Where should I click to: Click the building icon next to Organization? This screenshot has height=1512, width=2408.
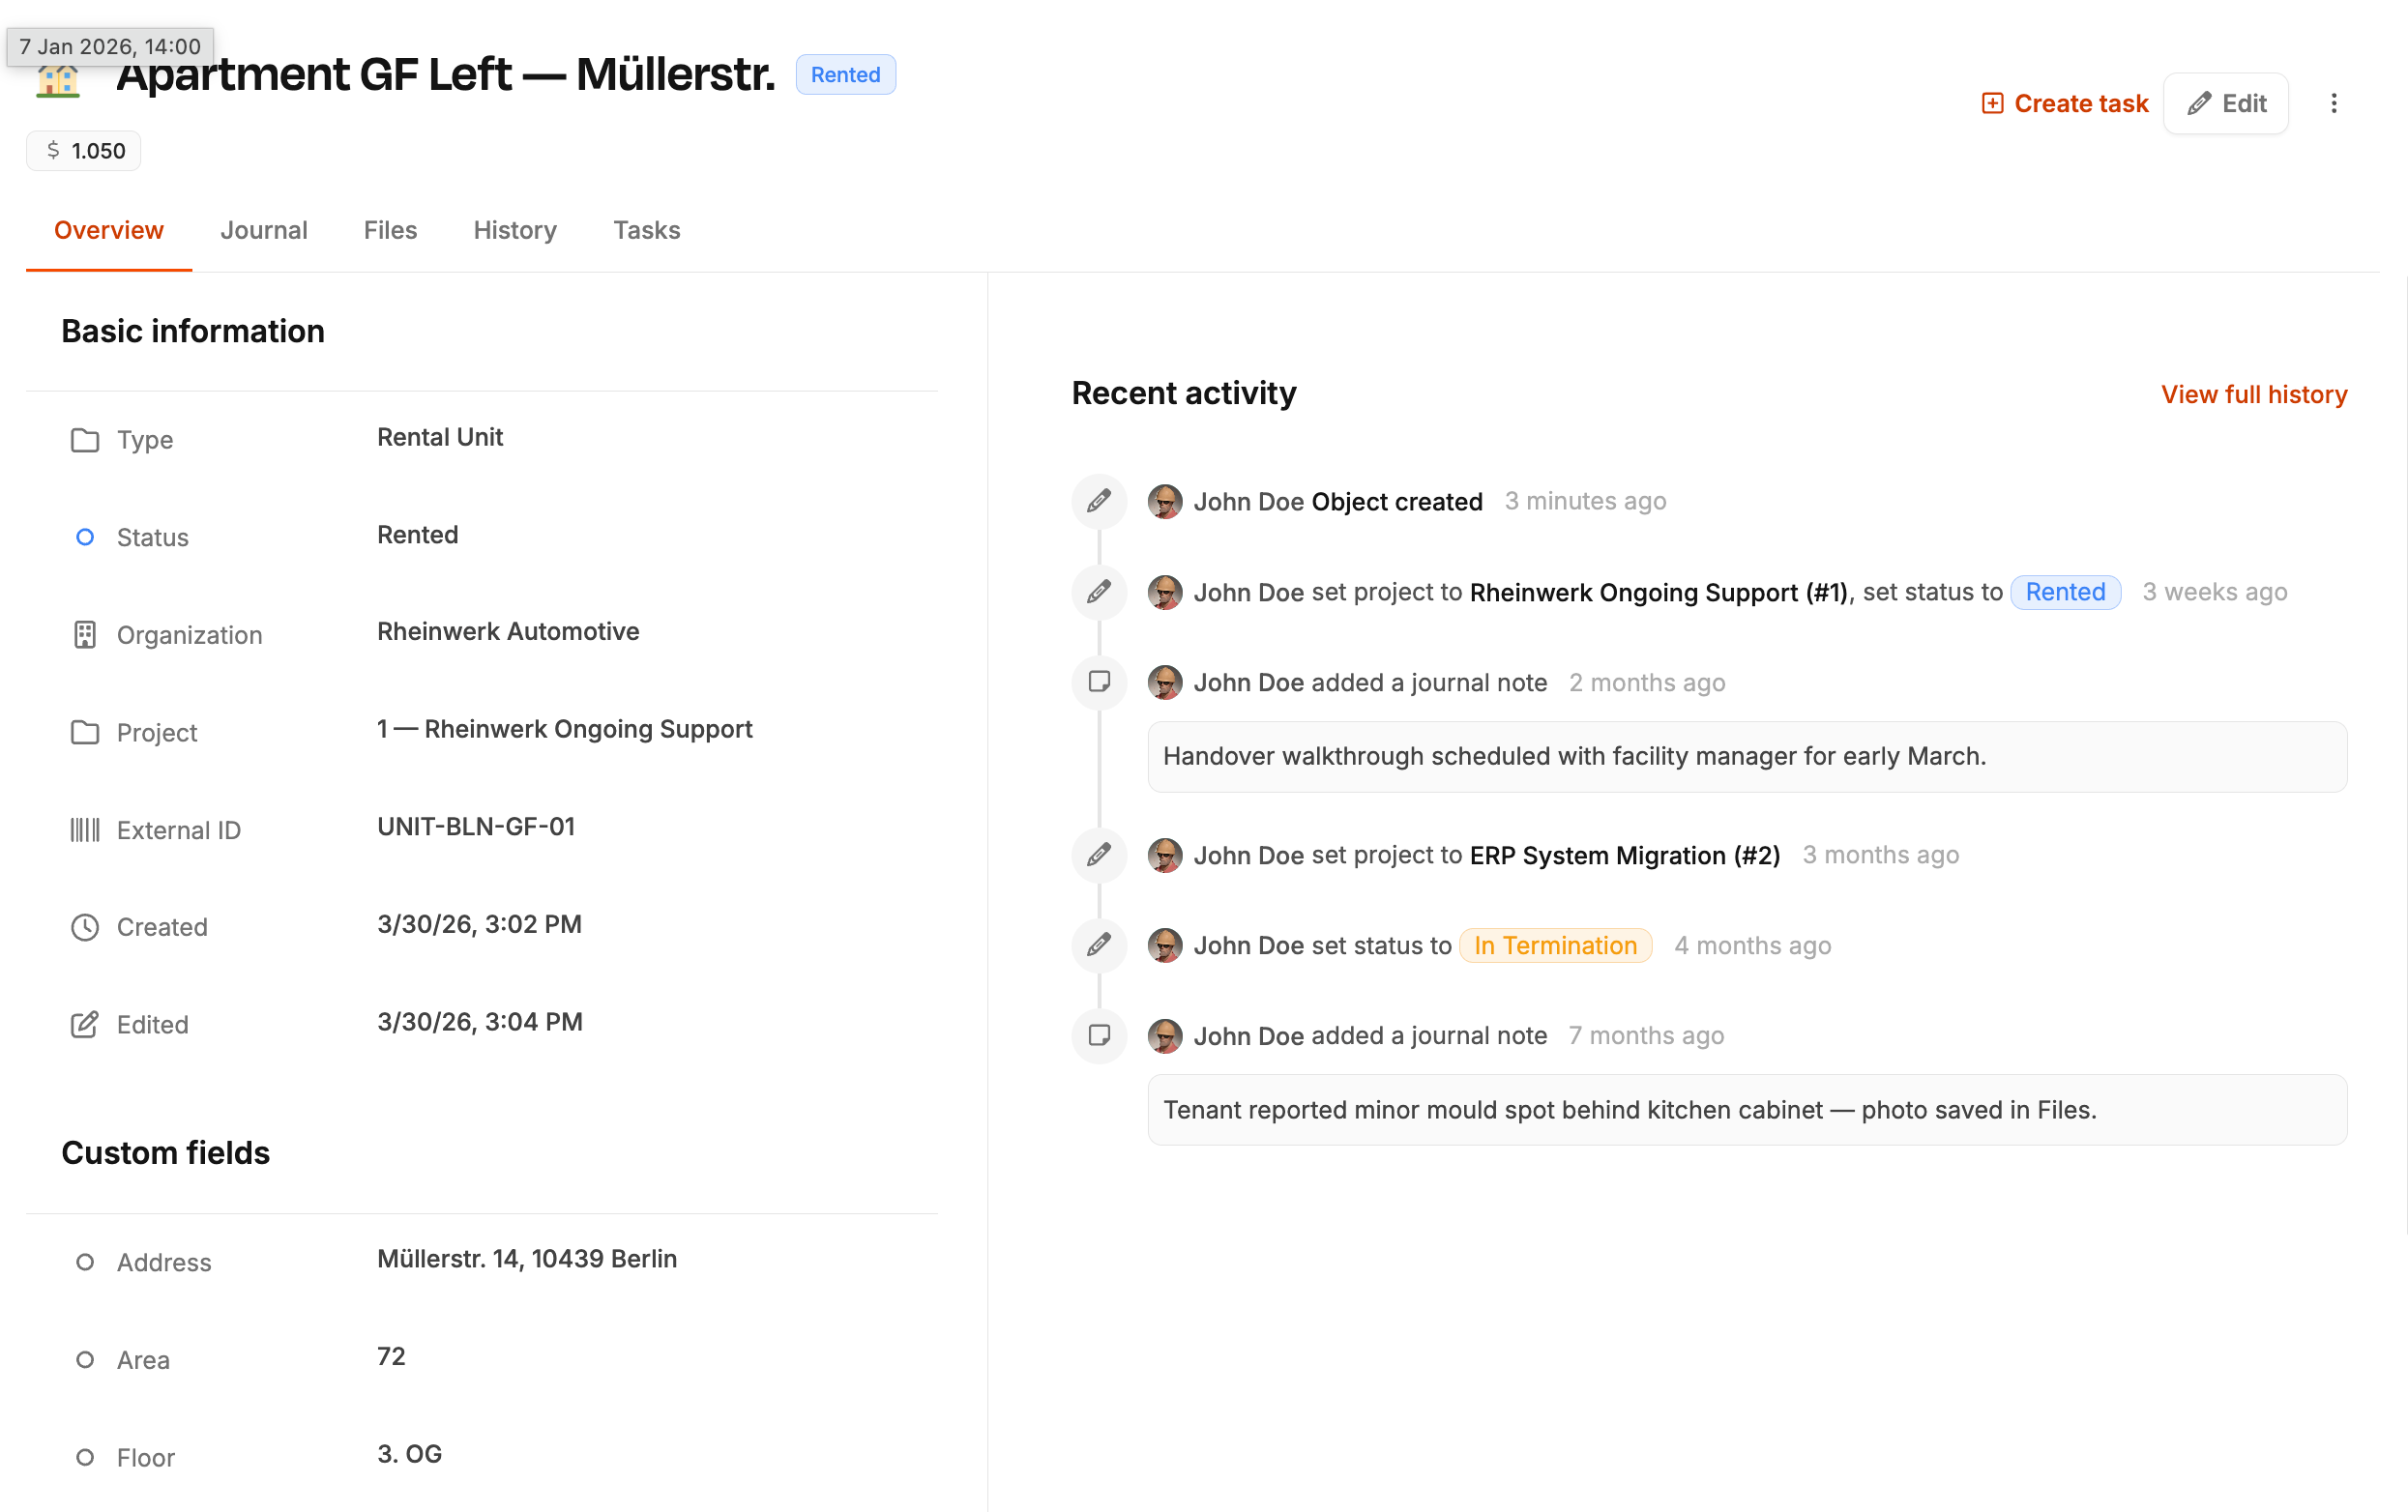[85, 635]
